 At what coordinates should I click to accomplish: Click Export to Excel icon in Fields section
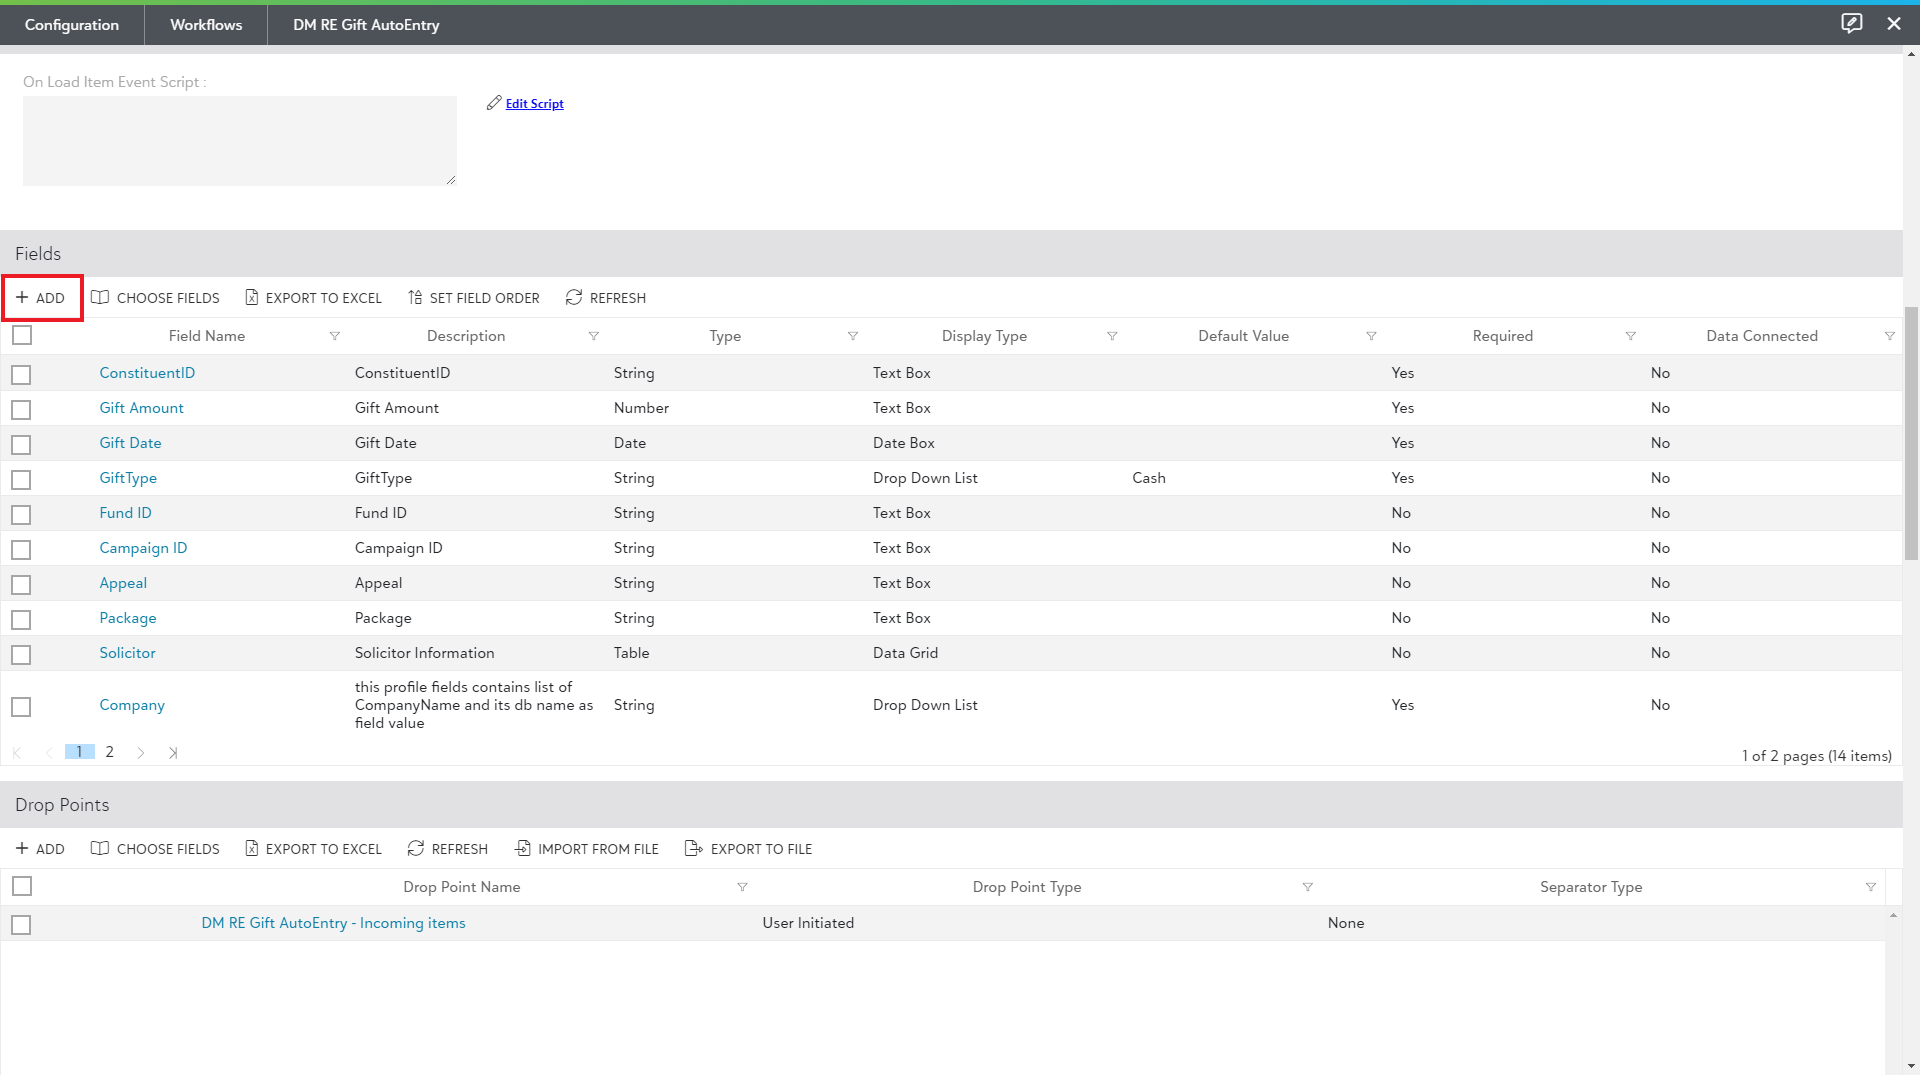click(252, 298)
